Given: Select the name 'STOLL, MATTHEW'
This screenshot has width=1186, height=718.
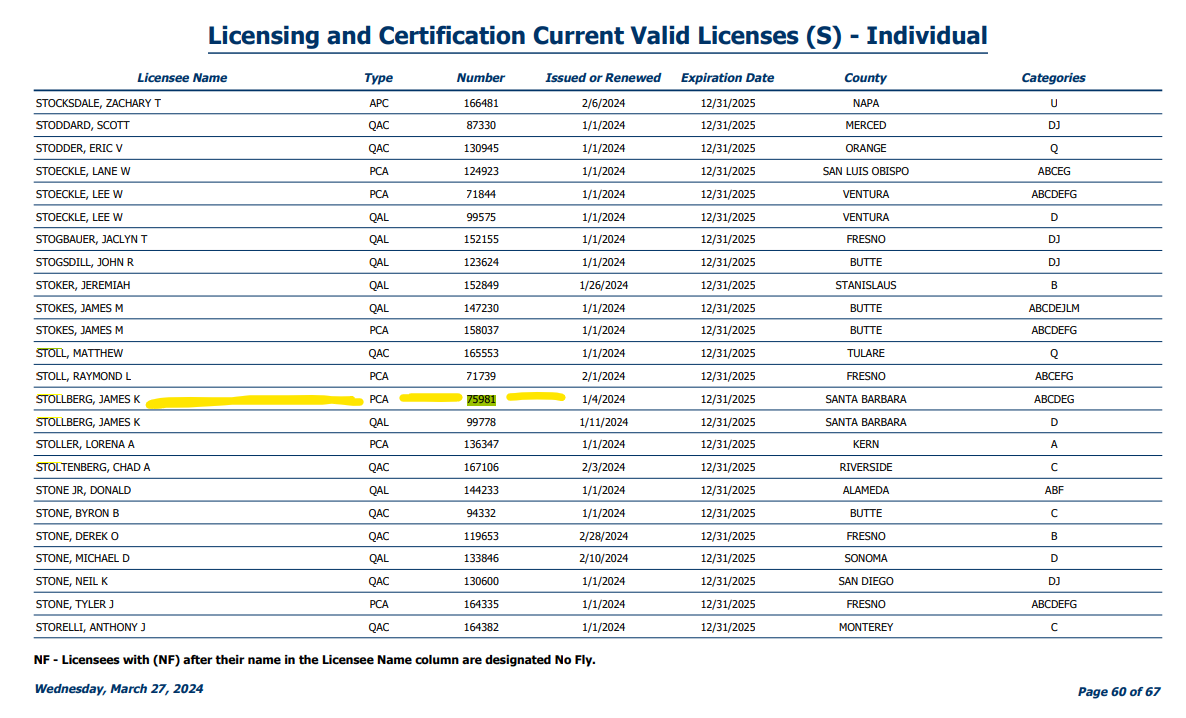Looking at the screenshot, I should tap(79, 353).
